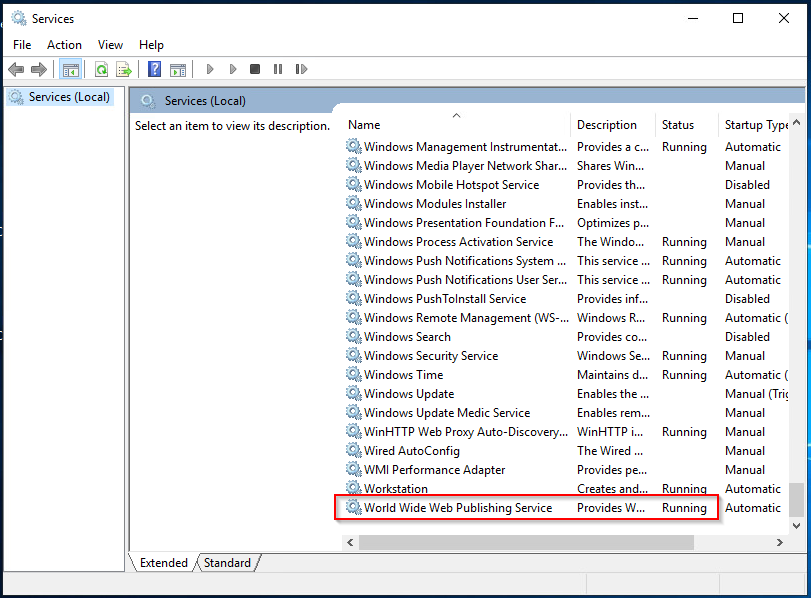This screenshot has height=598, width=811.
Task: Switch to the Standard tab
Action: 227,563
